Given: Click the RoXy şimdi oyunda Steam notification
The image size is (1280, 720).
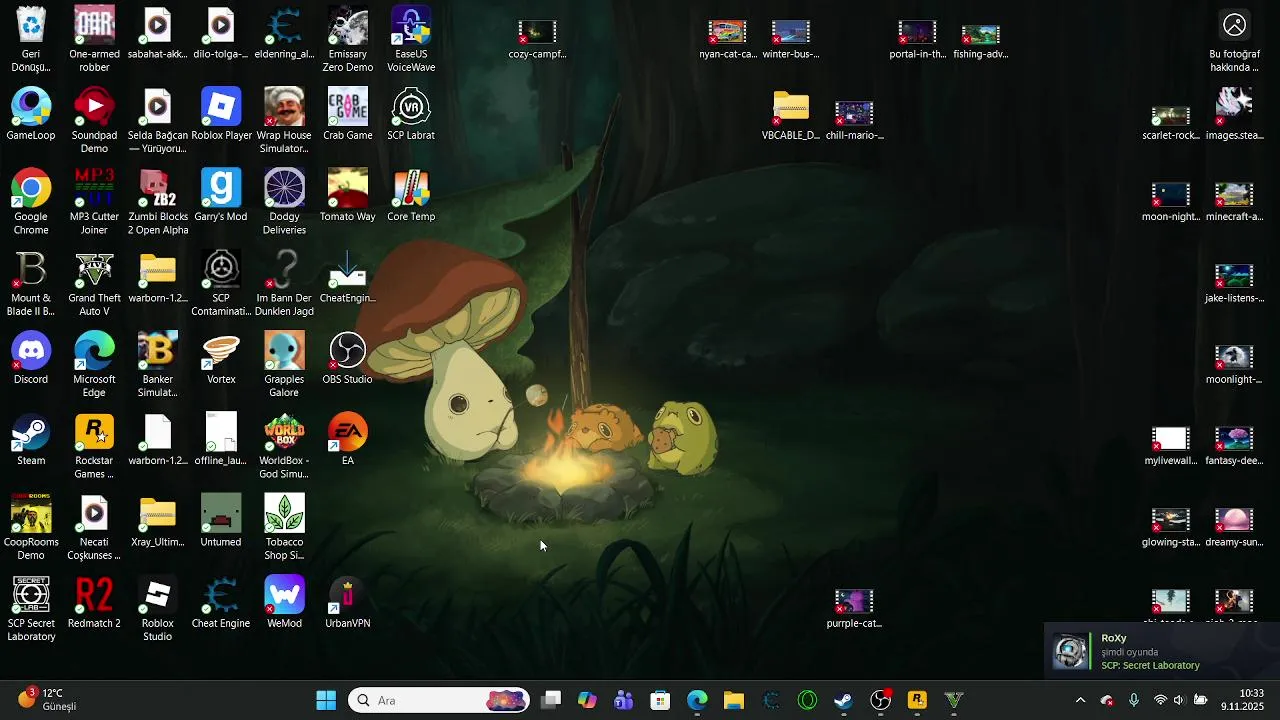Looking at the screenshot, I should (1162, 652).
